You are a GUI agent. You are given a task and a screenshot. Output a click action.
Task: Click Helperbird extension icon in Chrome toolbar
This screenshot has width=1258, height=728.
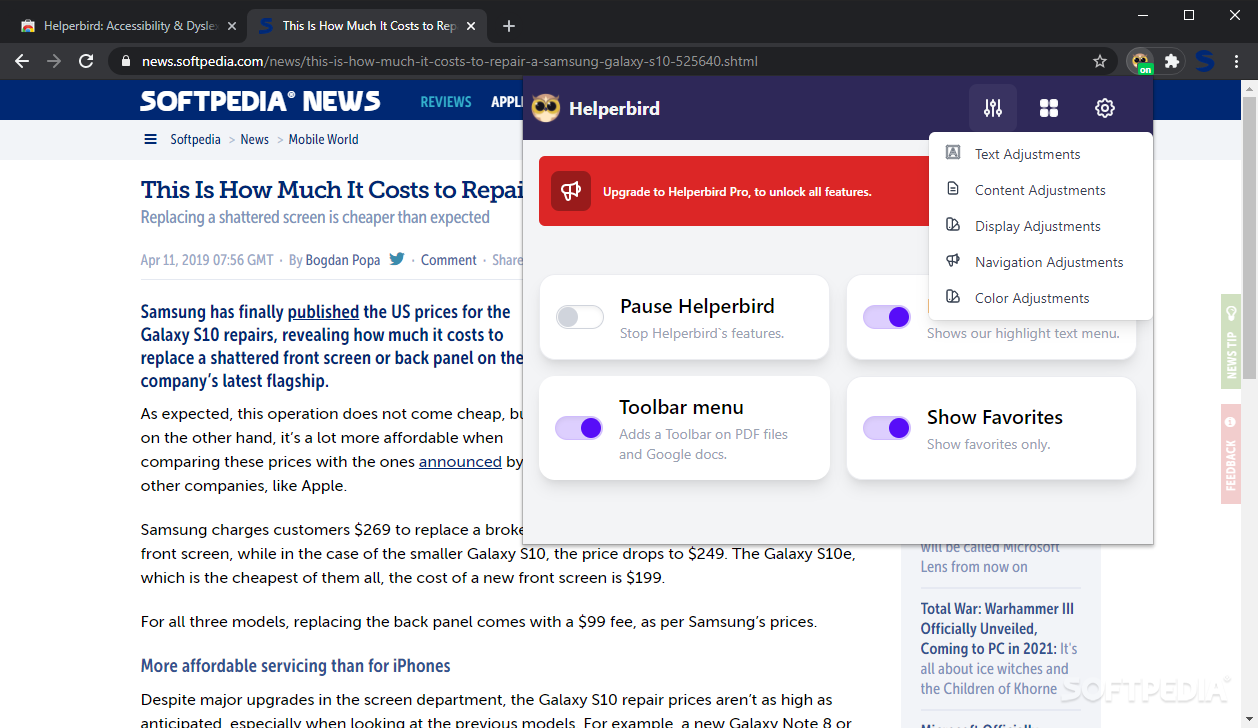click(x=1140, y=61)
